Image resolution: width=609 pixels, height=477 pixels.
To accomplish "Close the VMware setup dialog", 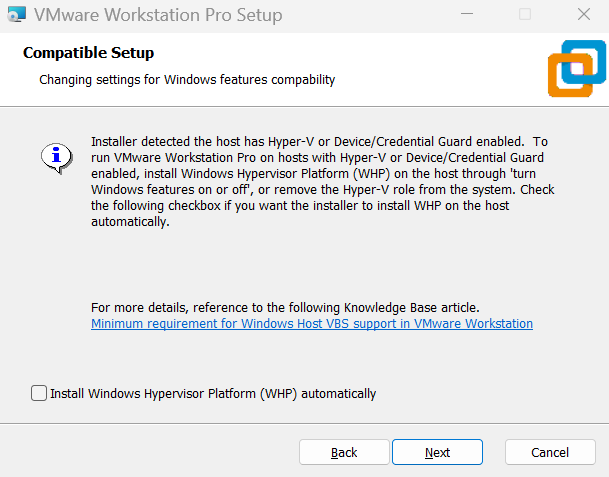I will point(583,15).
